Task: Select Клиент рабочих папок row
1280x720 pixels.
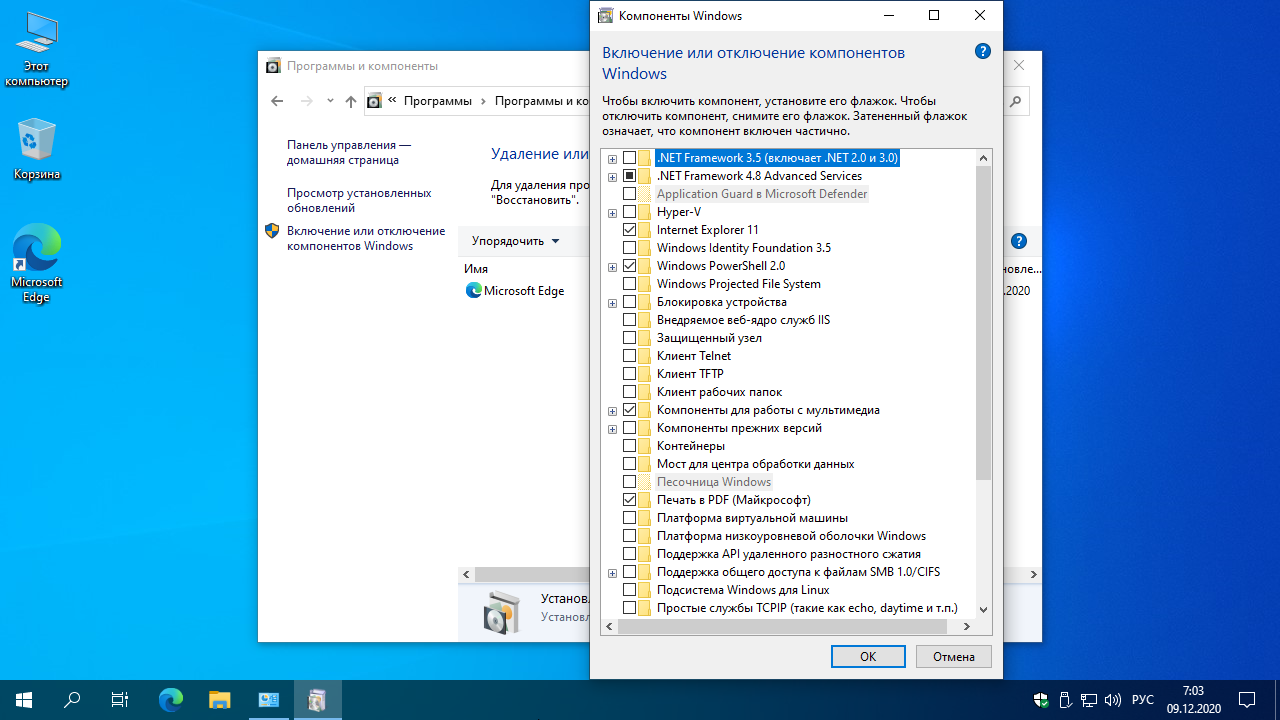Action: click(x=719, y=392)
